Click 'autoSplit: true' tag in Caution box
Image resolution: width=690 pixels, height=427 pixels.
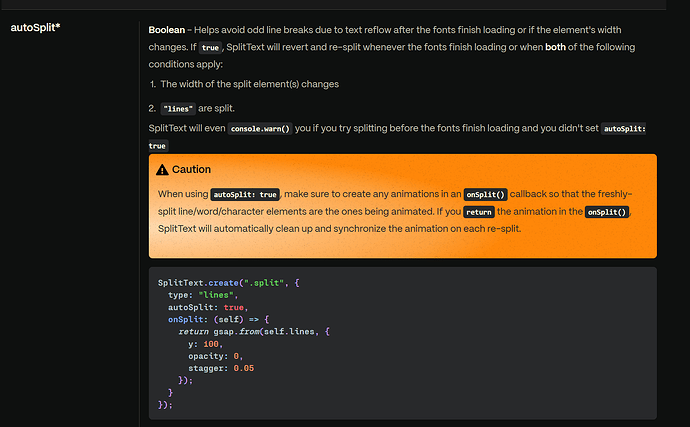(x=245, y=194)
